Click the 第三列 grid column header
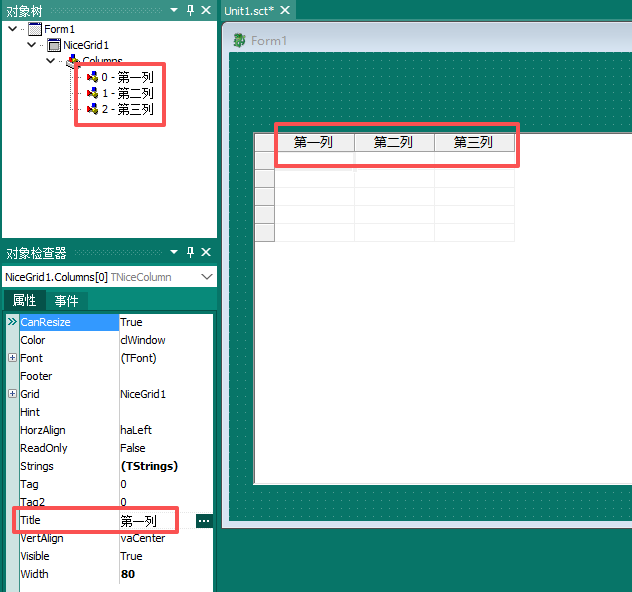 [x=474, y=142]
